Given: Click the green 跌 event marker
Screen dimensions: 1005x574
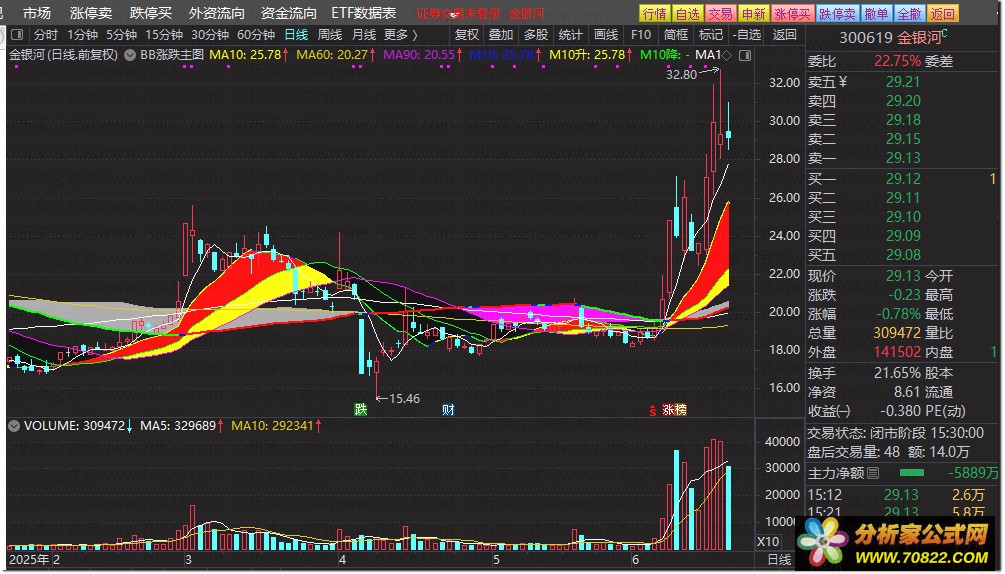Looking at the screenshot, I should [x=361, y=409].
